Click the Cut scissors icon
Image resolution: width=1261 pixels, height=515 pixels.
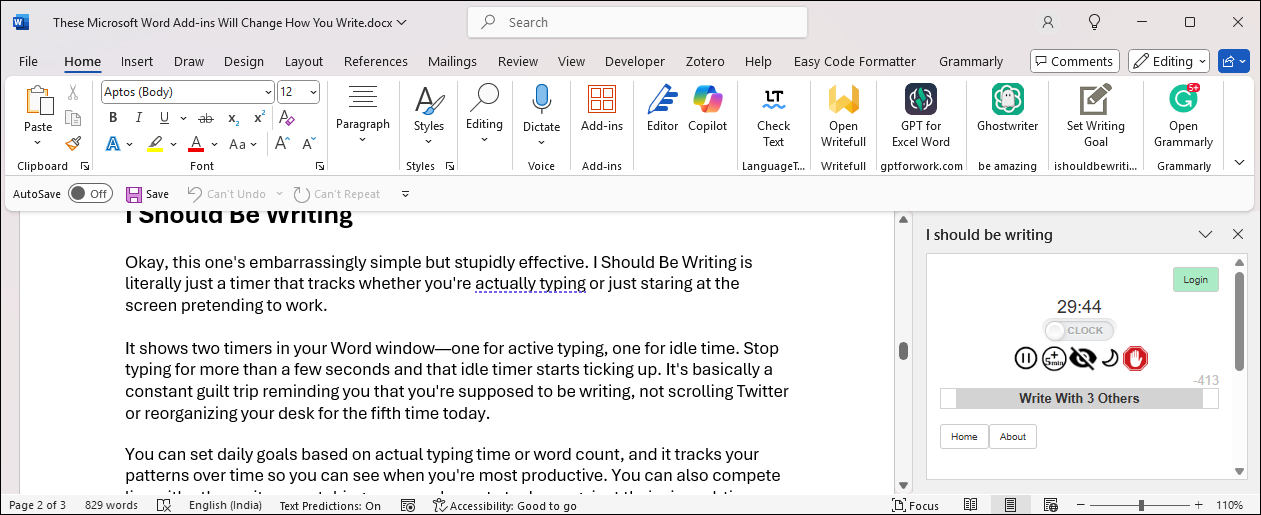73,93
